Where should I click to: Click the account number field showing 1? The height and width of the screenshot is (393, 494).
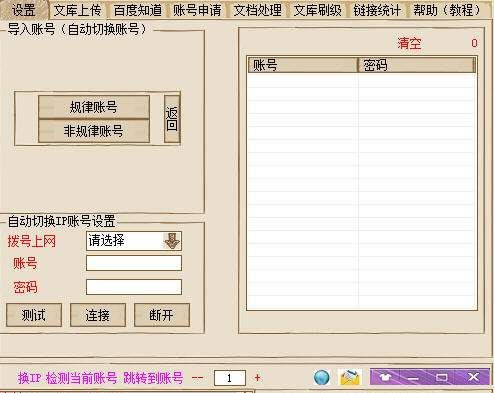(230, 378)
